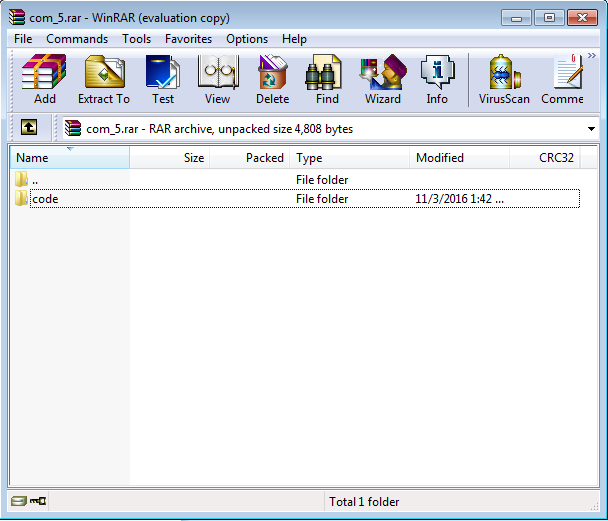Screen dimensions: 608x521
Task: Click the key password icon in status bar
Action: click(38, 501)
